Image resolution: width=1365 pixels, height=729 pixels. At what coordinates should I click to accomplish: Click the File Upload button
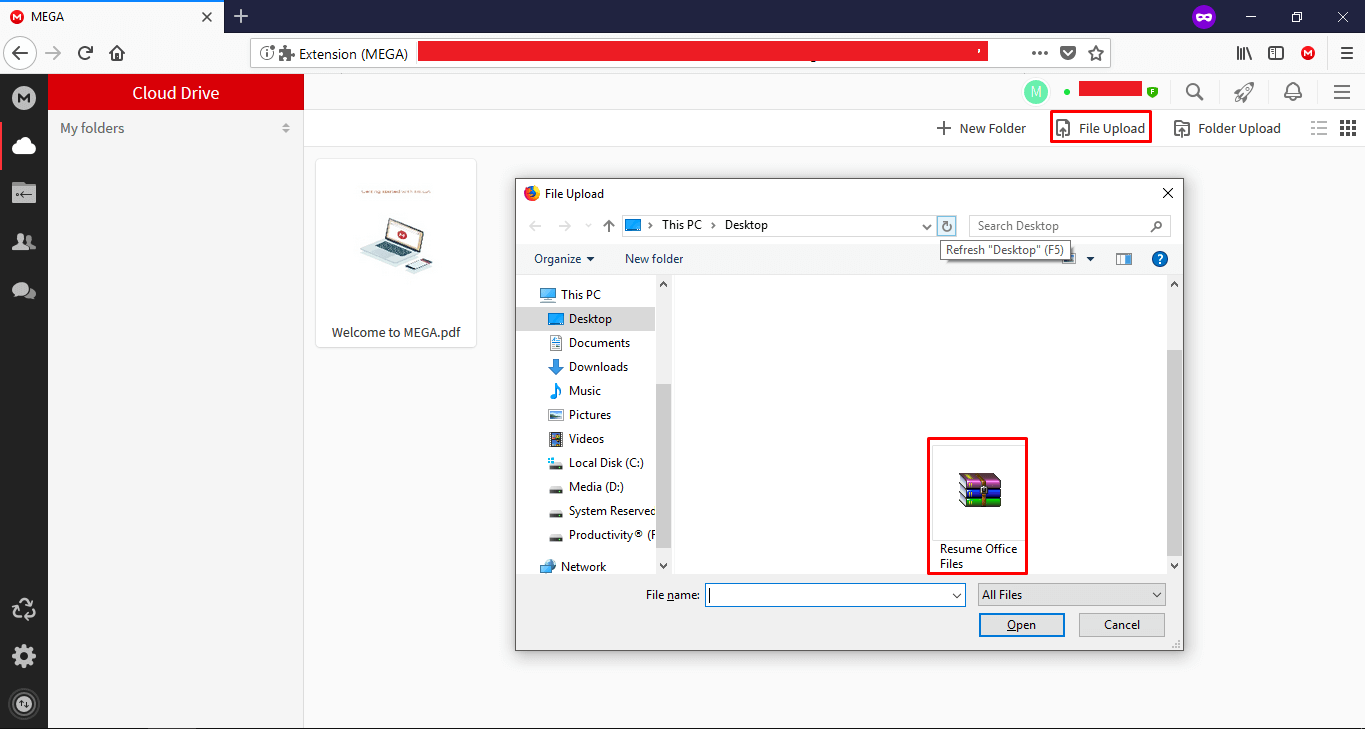click(1100, 128)
